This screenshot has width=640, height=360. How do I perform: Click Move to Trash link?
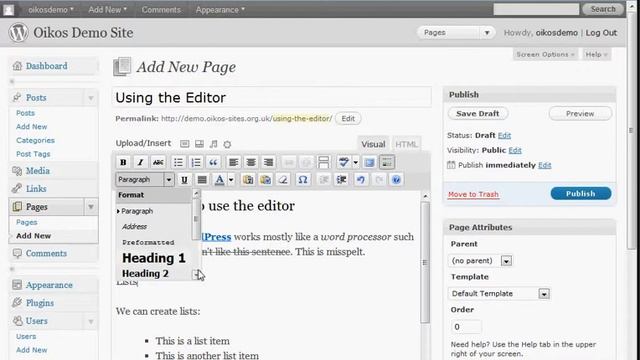click(473, 194)
